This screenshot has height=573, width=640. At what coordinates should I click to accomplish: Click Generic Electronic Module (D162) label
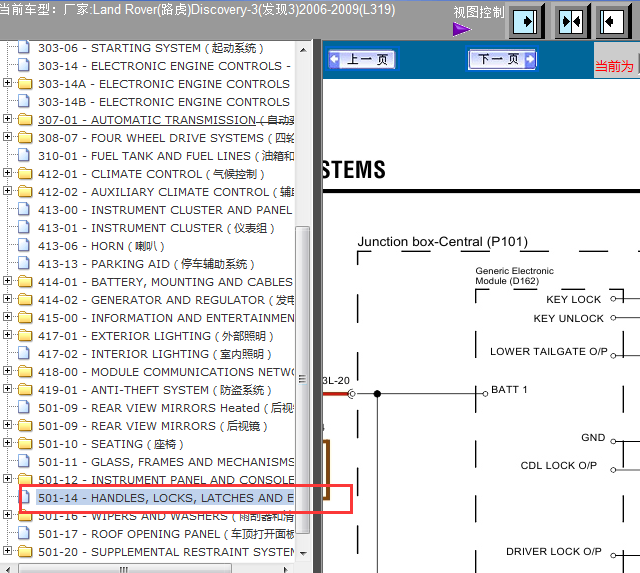514,276
